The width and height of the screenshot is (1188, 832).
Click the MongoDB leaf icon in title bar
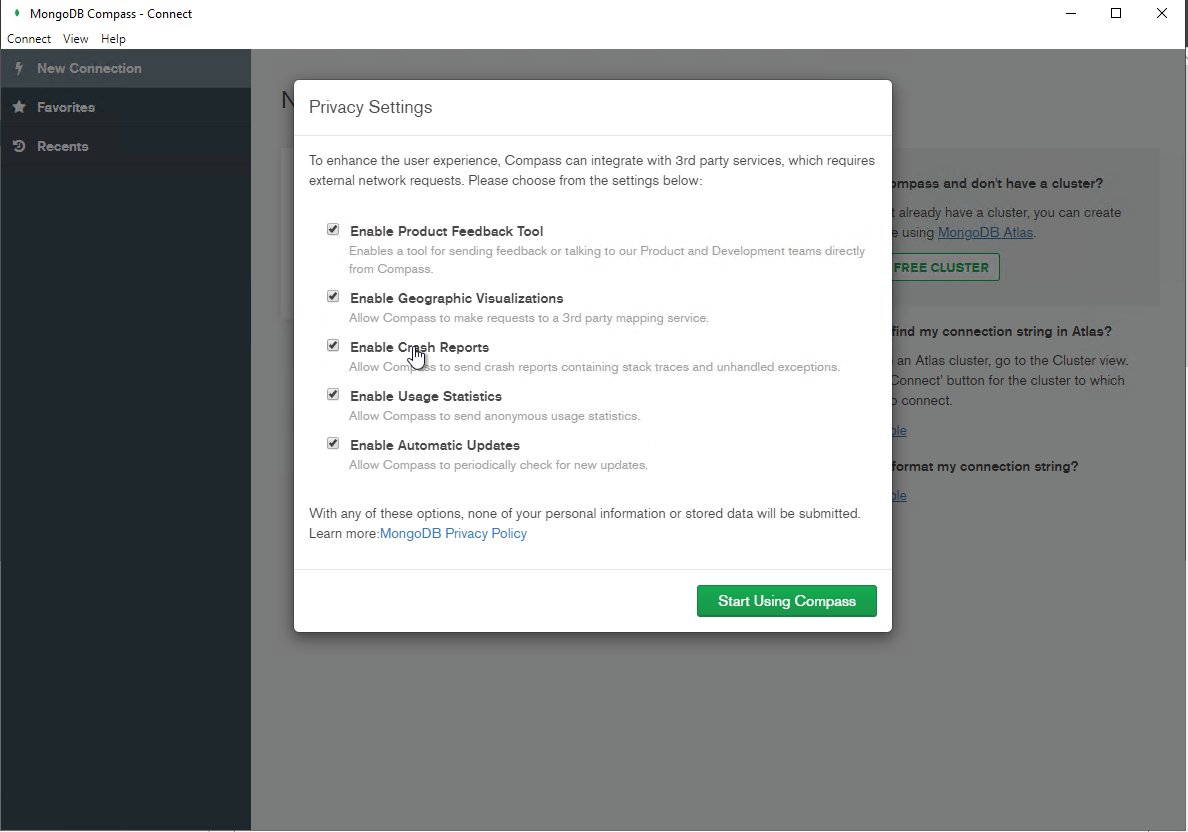click(x=17, y=13)
